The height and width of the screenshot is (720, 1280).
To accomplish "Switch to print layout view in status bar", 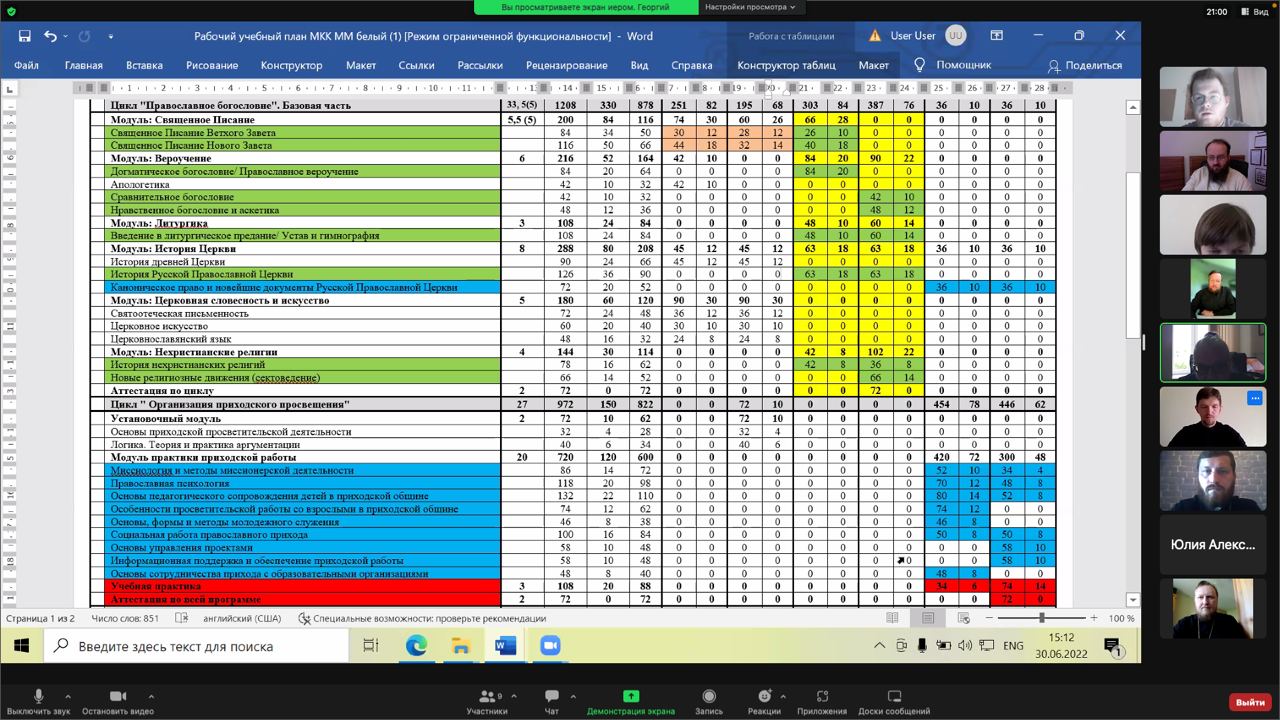I will pyautogui.click(x=928, y=618).
